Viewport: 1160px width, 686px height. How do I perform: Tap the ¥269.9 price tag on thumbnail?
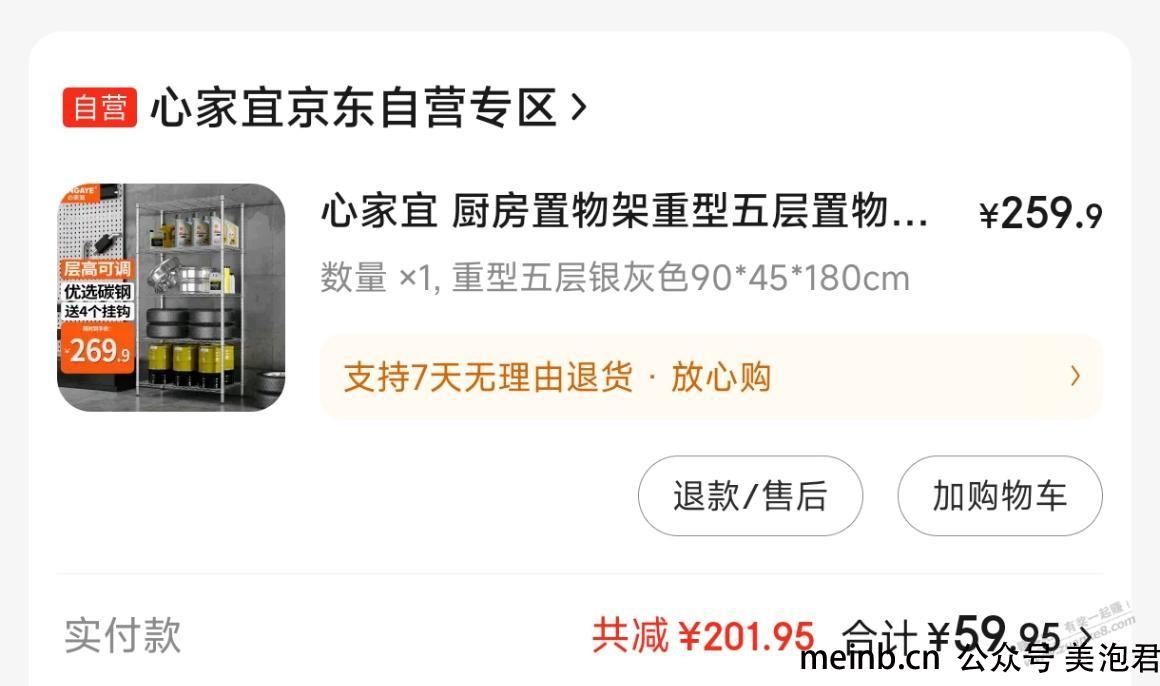click(x=97, y=349)
